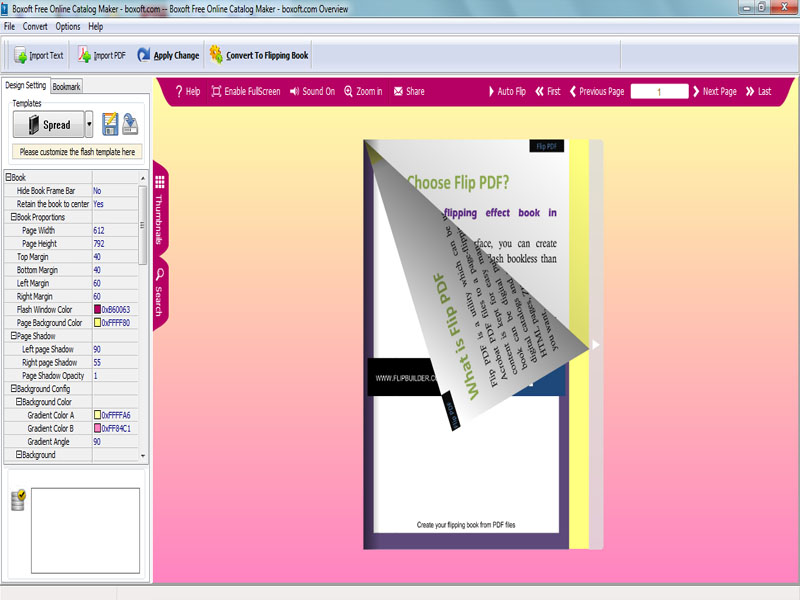800x600 pixels.
Task: Choose the Spread template button
Action: pyautogui.click(x=48, y=124)
